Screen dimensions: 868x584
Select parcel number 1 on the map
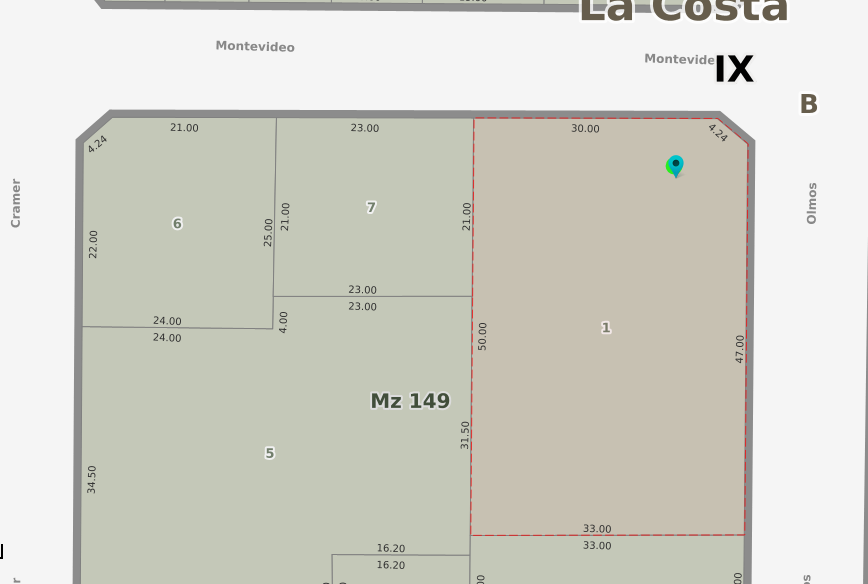click(x=605, y=328)
